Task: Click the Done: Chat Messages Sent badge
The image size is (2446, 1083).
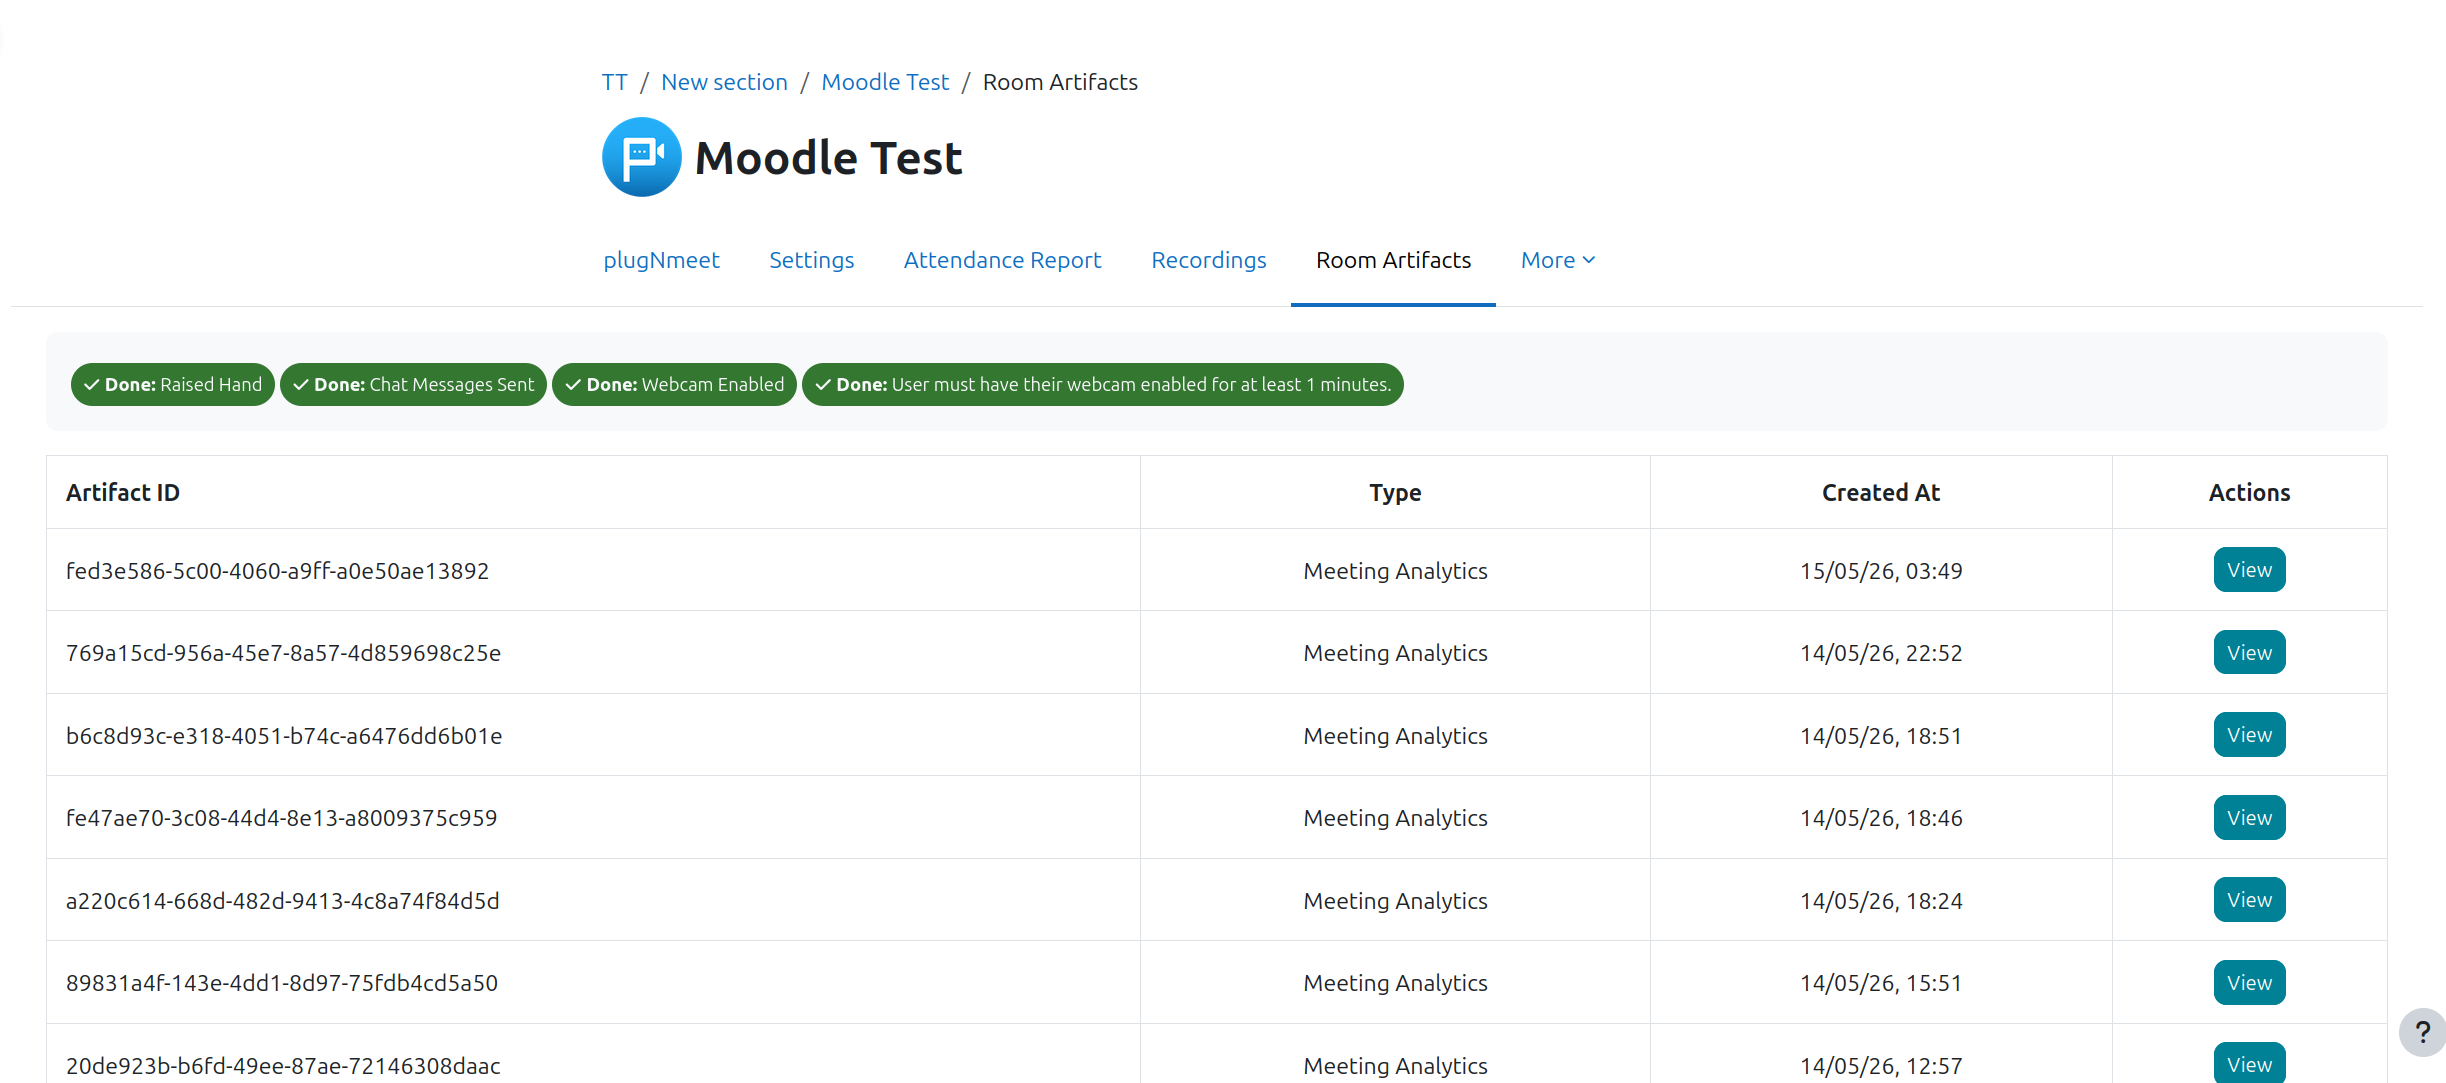Action: 413,384
